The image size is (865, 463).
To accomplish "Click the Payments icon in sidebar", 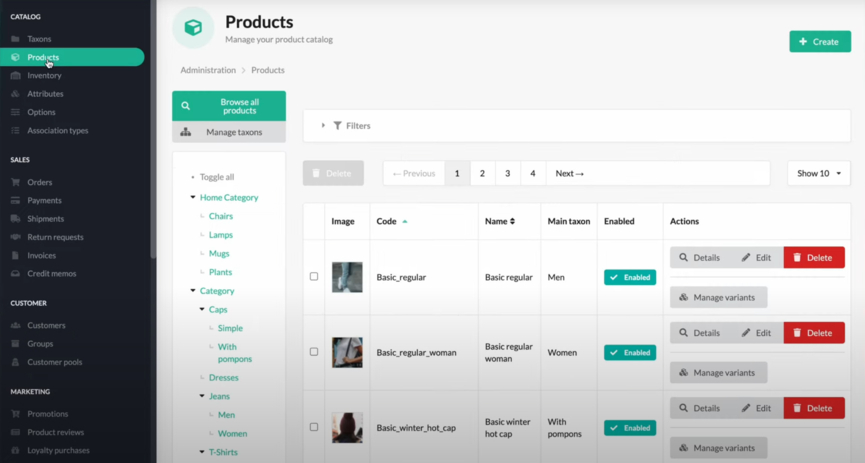I will (15, 201).
